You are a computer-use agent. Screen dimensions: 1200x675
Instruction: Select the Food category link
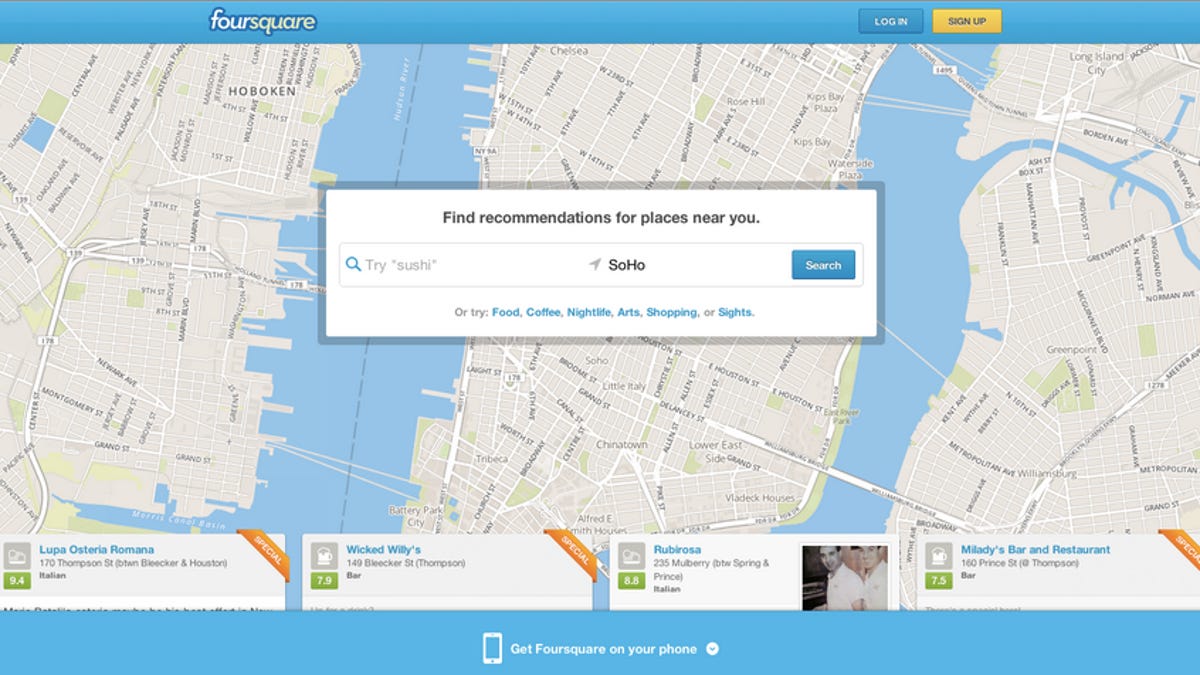tap(505, 312)
